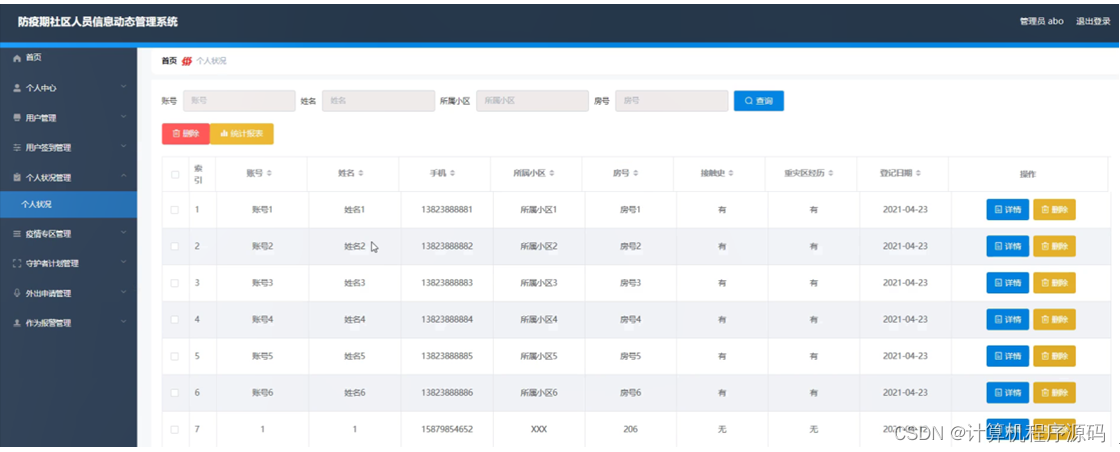Click the blue 查询 search button
Viewport: 1120px width, 452px height.
[x=759, y=101]
